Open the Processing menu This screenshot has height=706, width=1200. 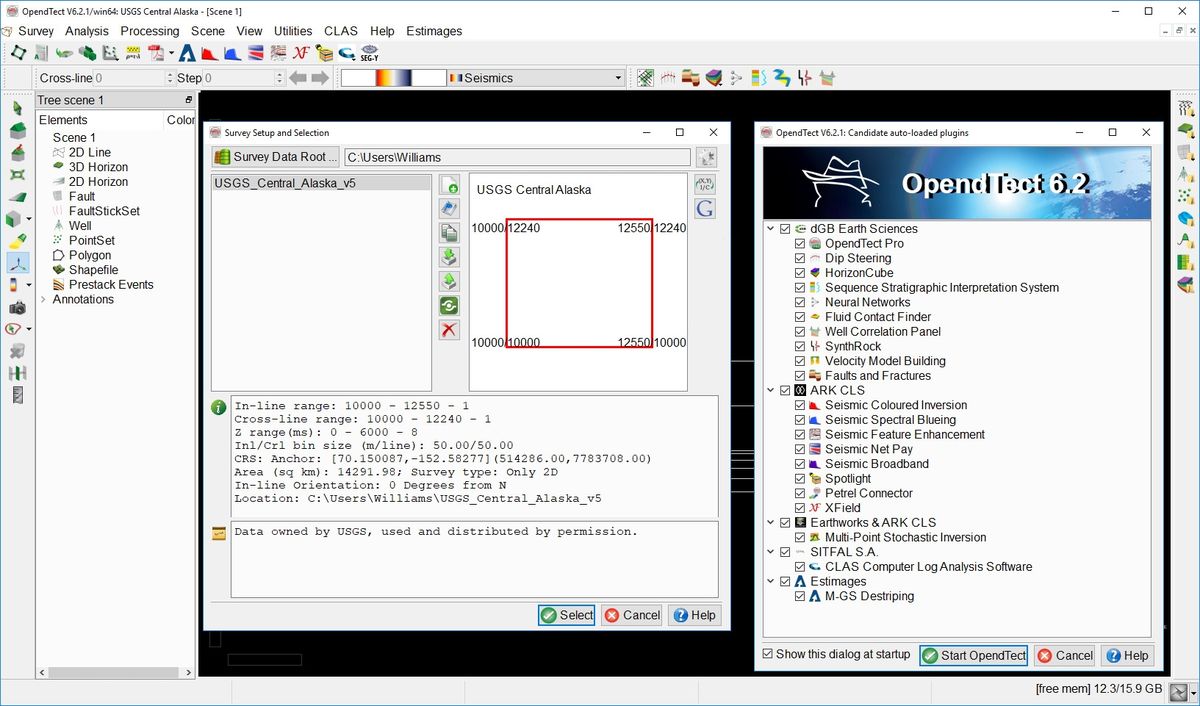[x=149, y=31]
